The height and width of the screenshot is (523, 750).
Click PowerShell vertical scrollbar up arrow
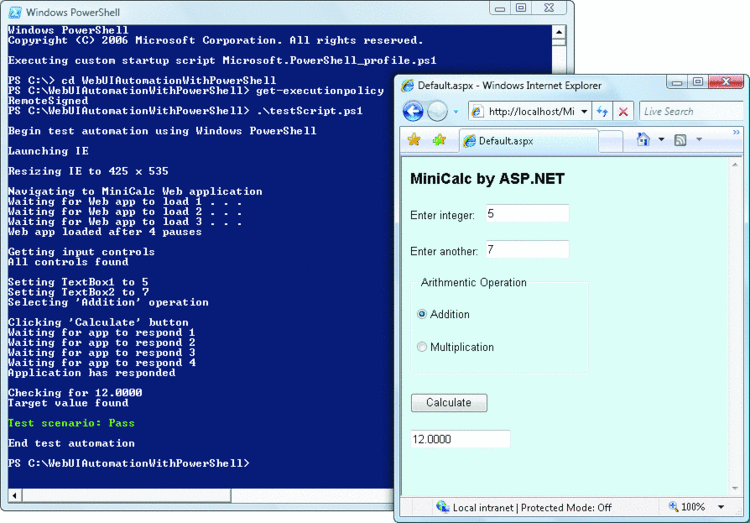[x=559, y=32]
